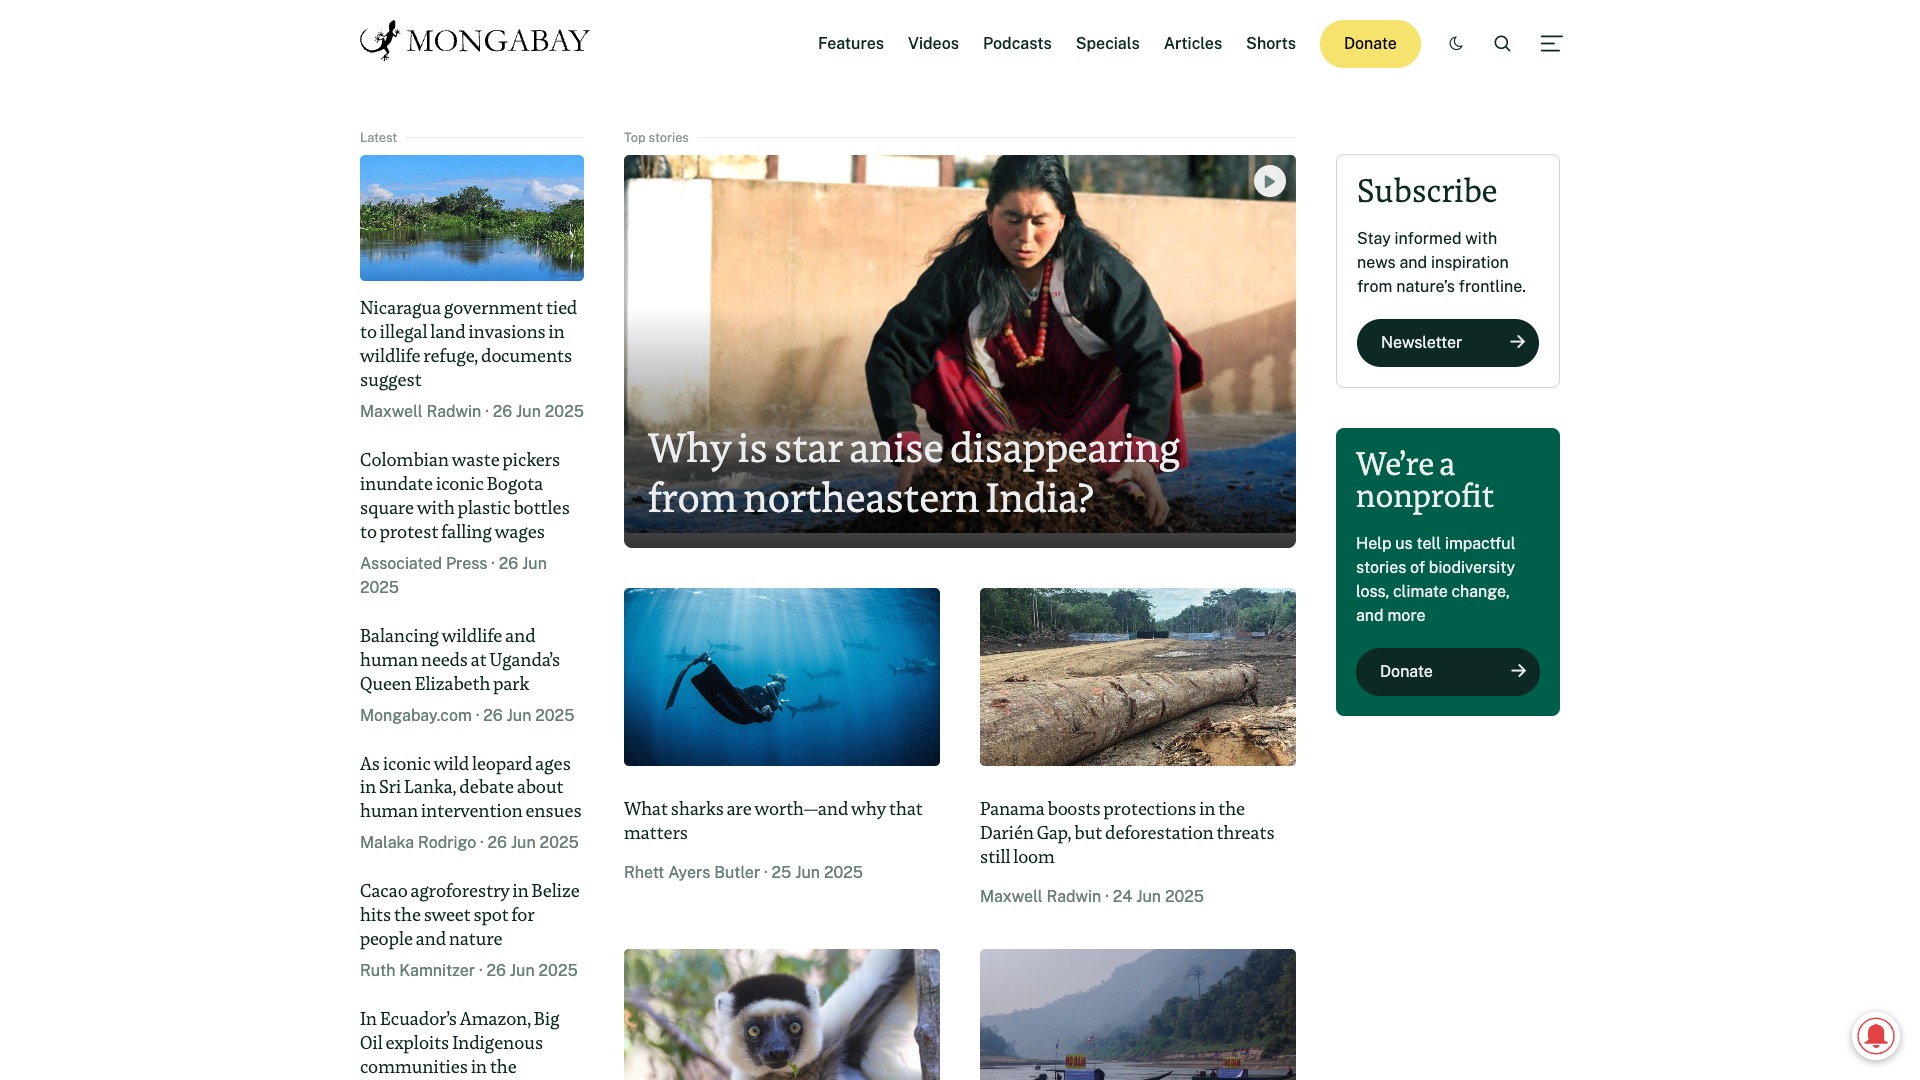Click Donate button in nonprofit card

[1447, 671]
